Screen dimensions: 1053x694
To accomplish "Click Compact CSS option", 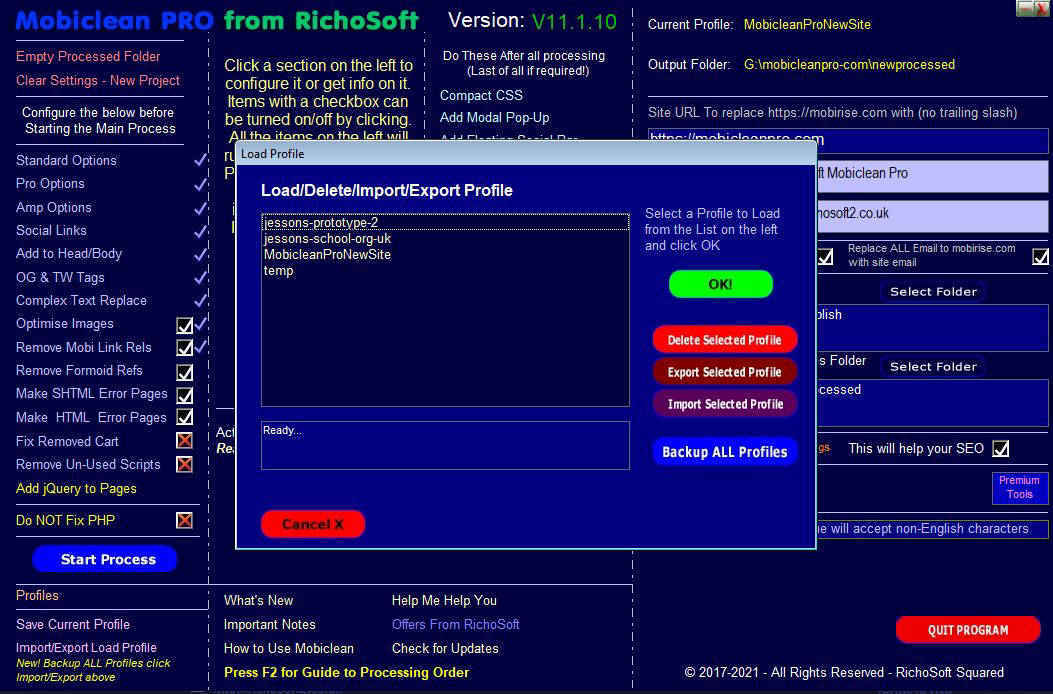I will [482, 95].
